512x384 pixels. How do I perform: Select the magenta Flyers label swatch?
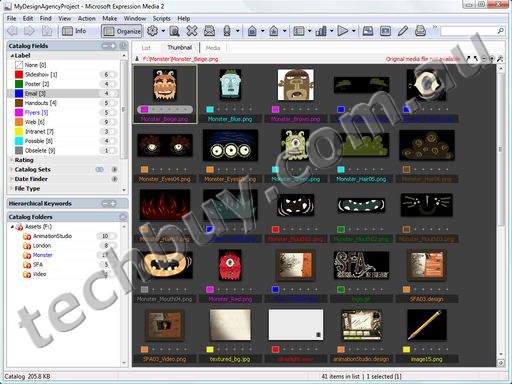click(19, 112)
